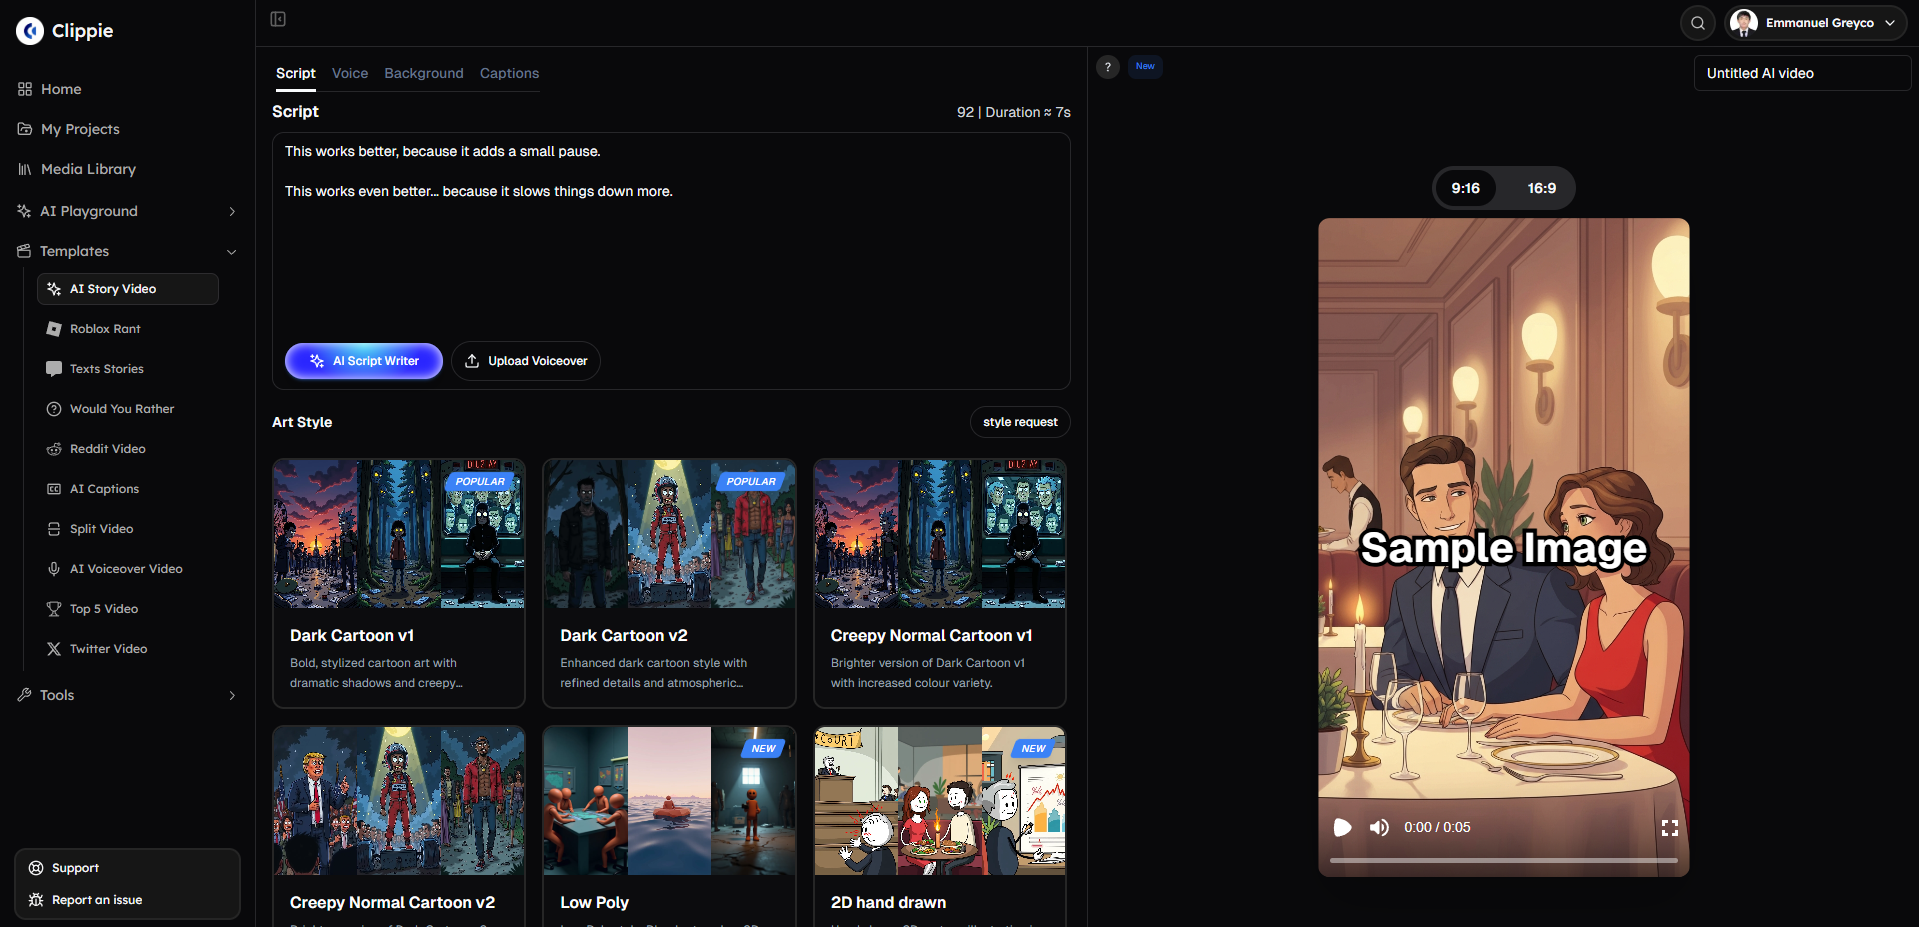Click the Home grid icon

click(x=25, y=89)
